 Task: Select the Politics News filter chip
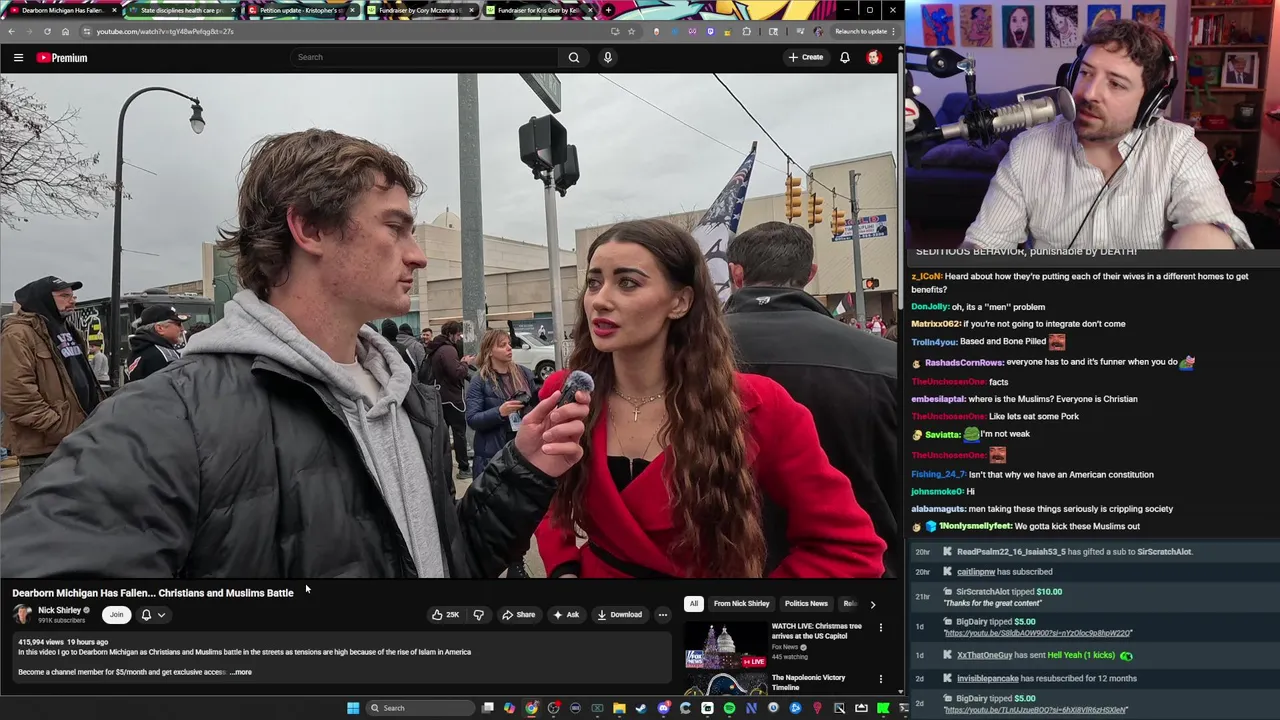tap(806, 604)
